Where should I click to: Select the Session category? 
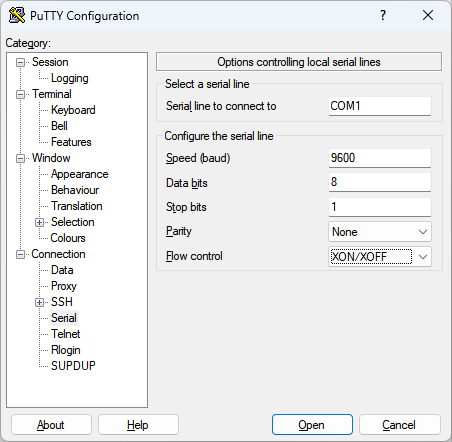tap(50, 62)
